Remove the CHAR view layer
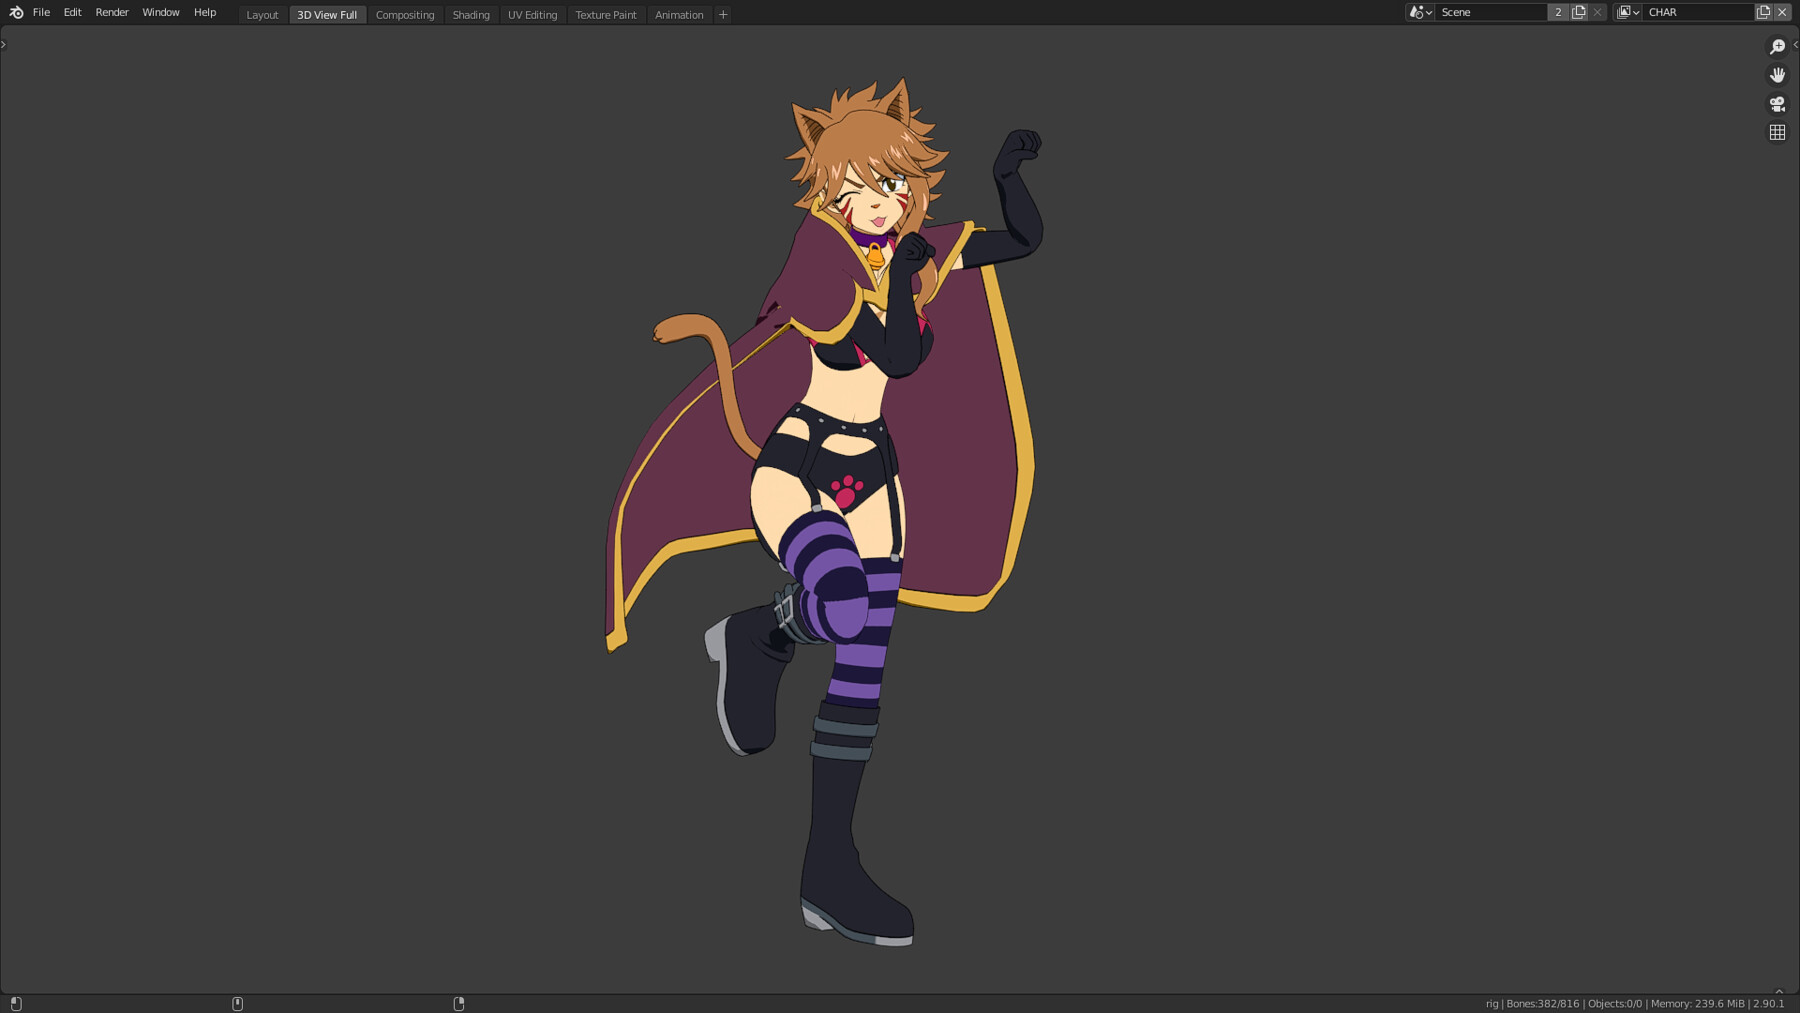The width and height of the screenshot is (1800, 1013). point(1783,12)
